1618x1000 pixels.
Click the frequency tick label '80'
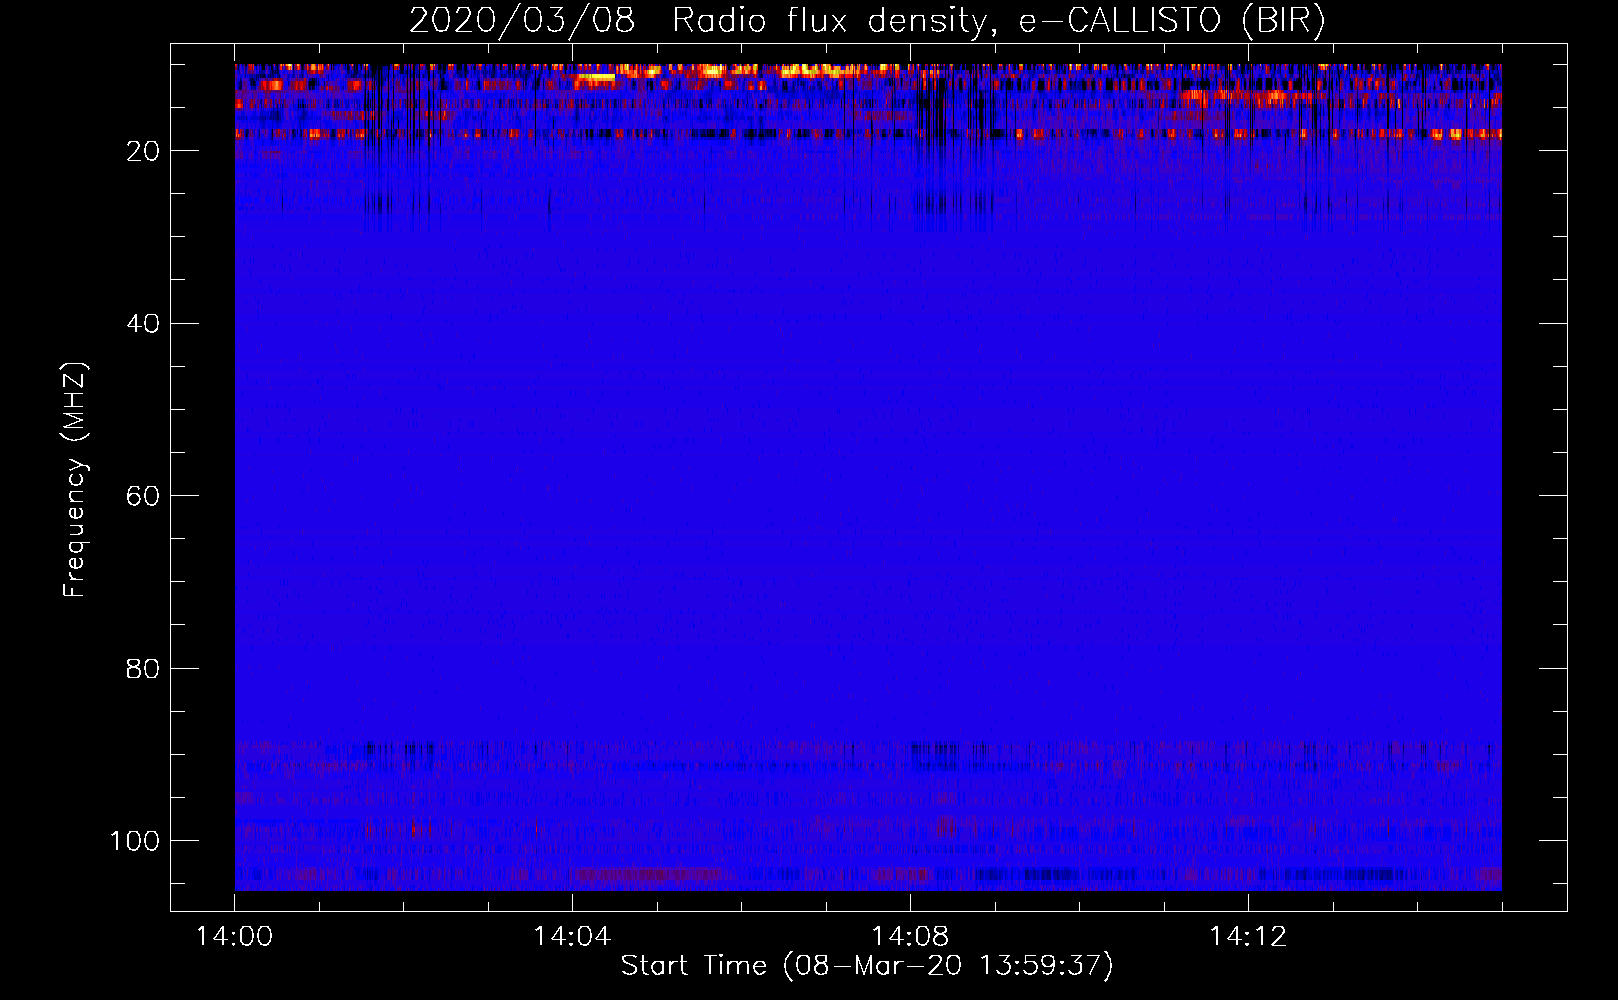(x=143, y=669)
